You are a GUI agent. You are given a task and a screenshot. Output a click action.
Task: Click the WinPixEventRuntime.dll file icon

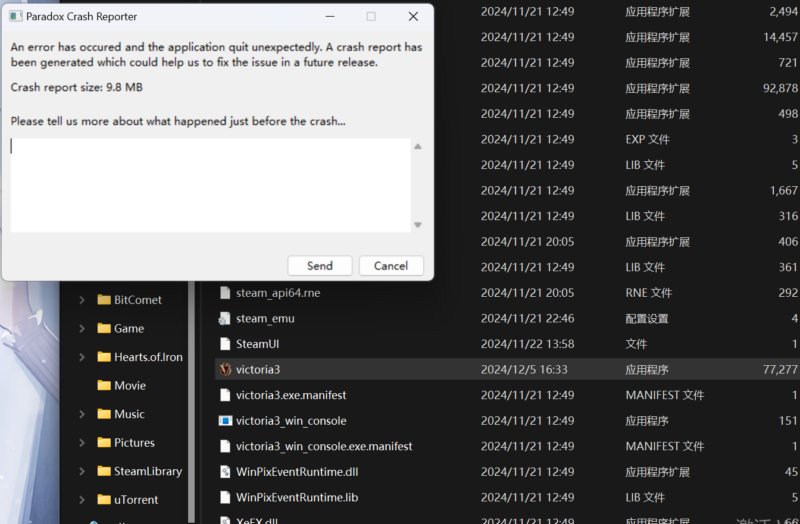(225, 472)
